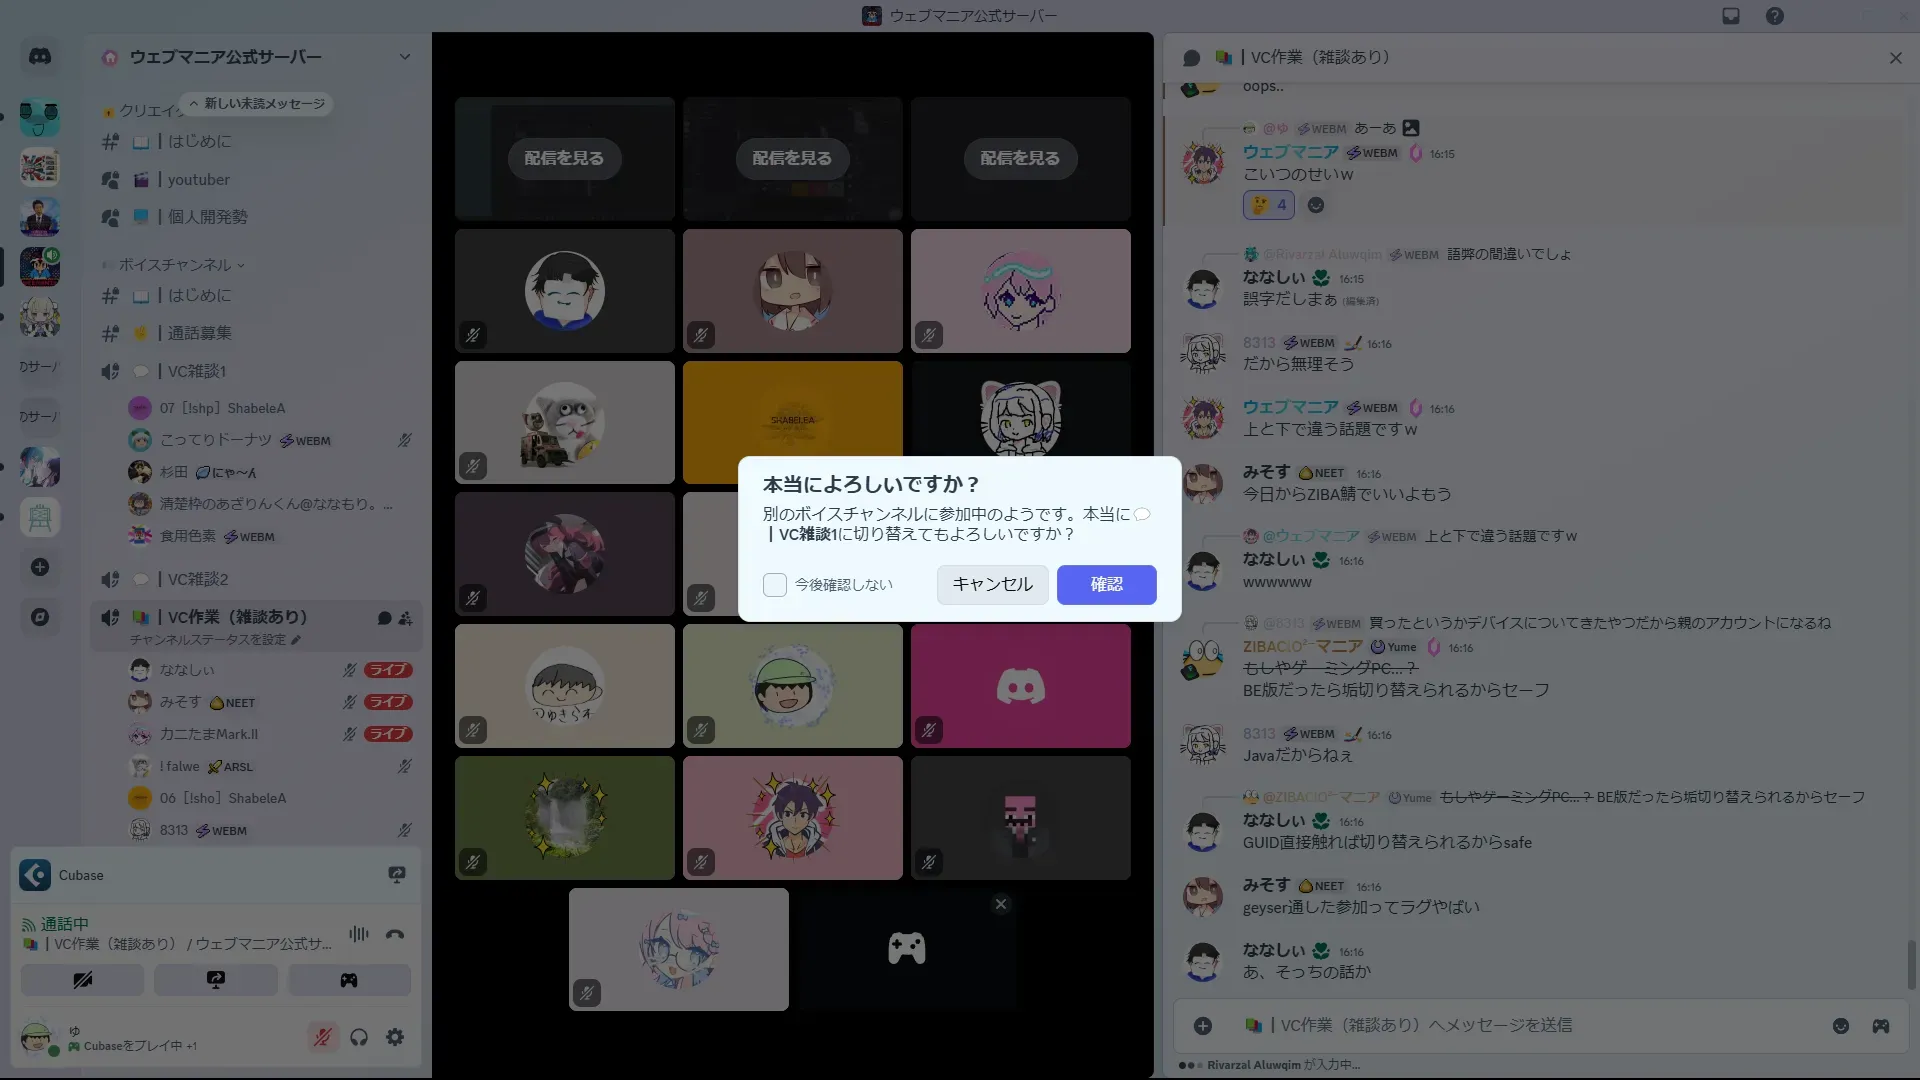Open noise suppression waveform icon

pos(358,934)
